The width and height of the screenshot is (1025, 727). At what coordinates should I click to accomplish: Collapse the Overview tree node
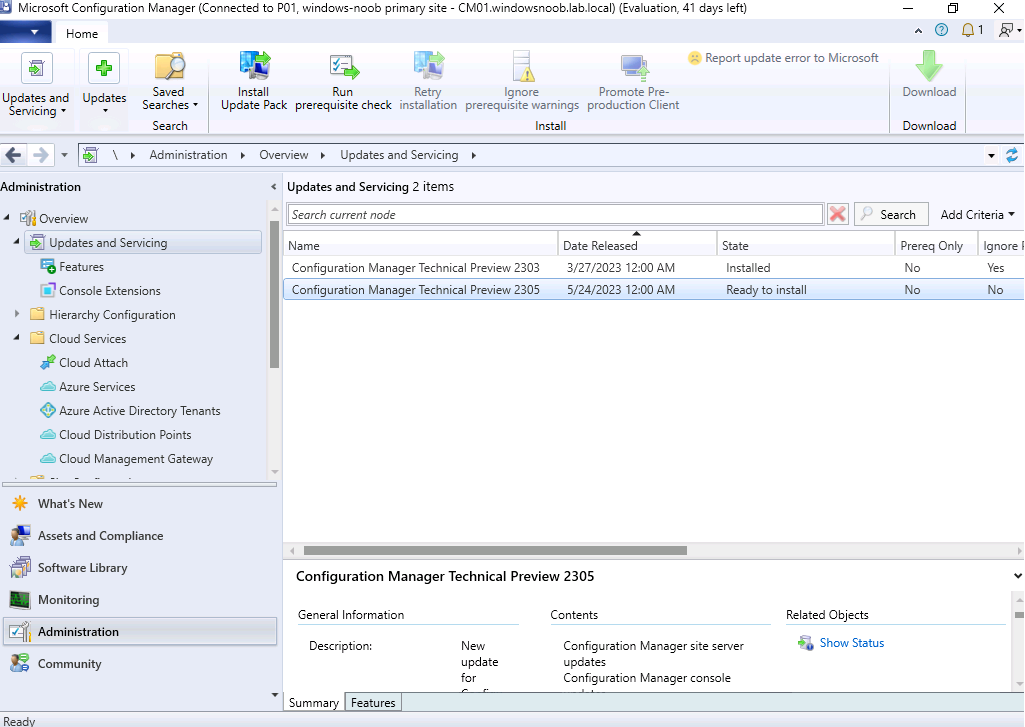tap(7, 218)
